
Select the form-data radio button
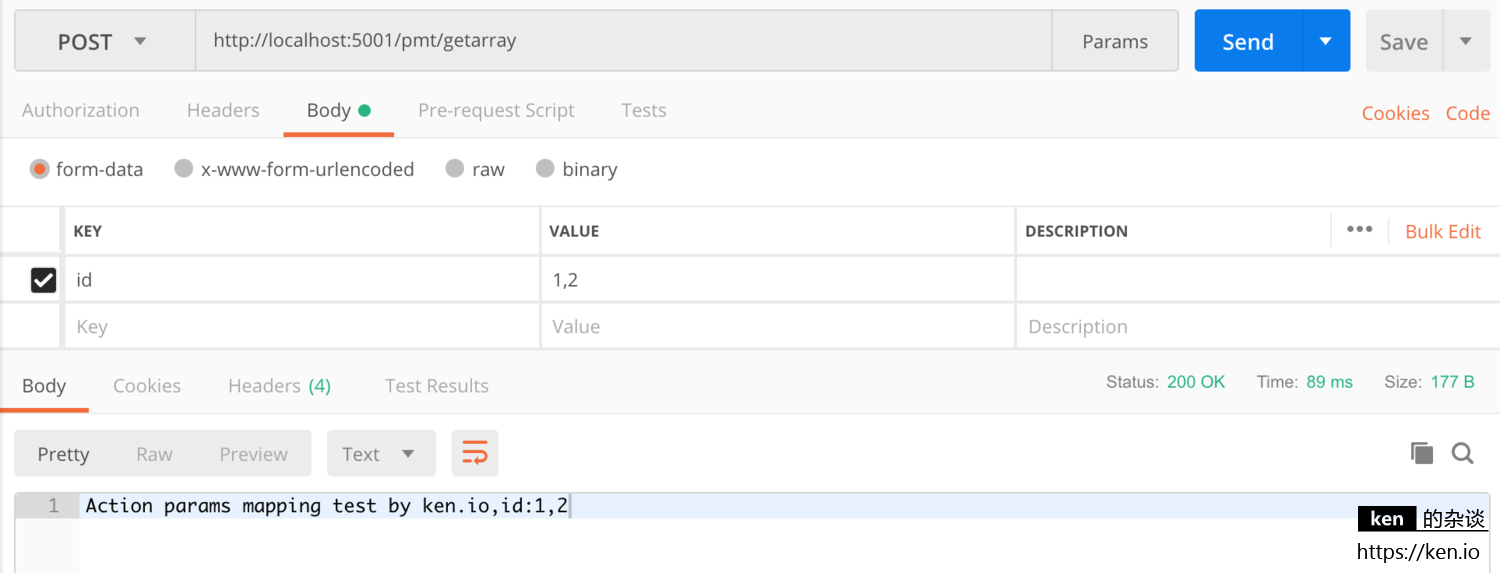(40, 169)
